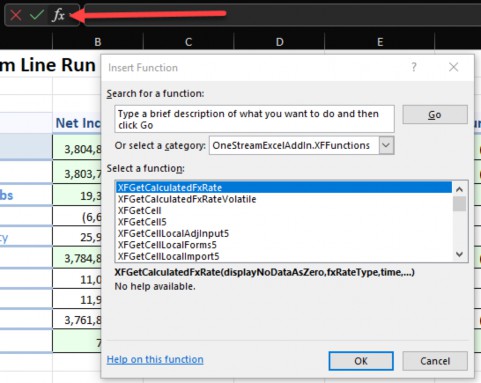Click the formula bar input area

point(283,15)
